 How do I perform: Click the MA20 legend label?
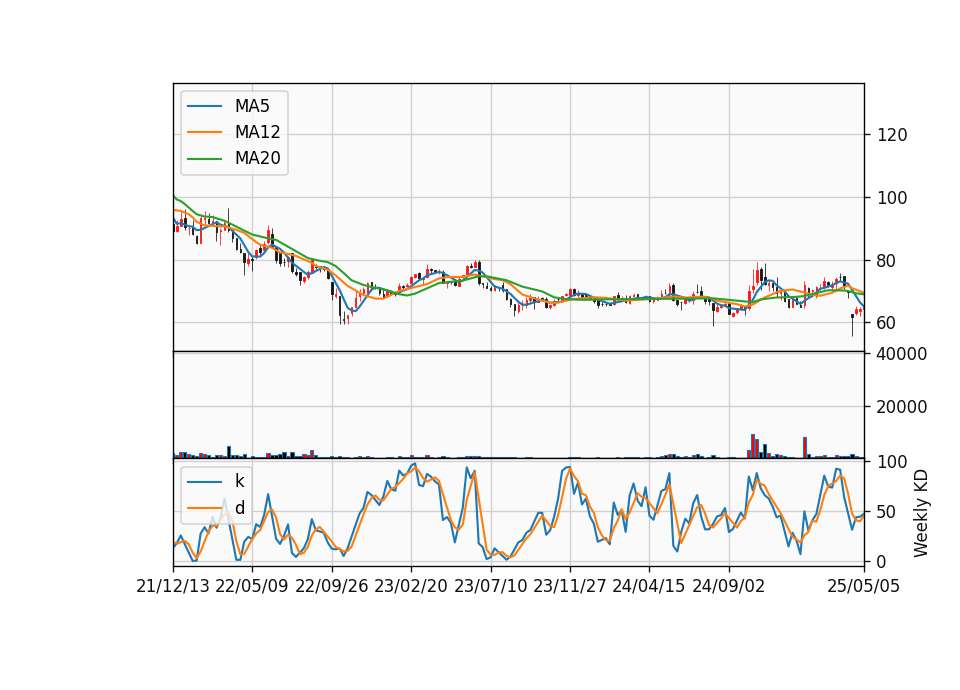(x=257, y=159)
